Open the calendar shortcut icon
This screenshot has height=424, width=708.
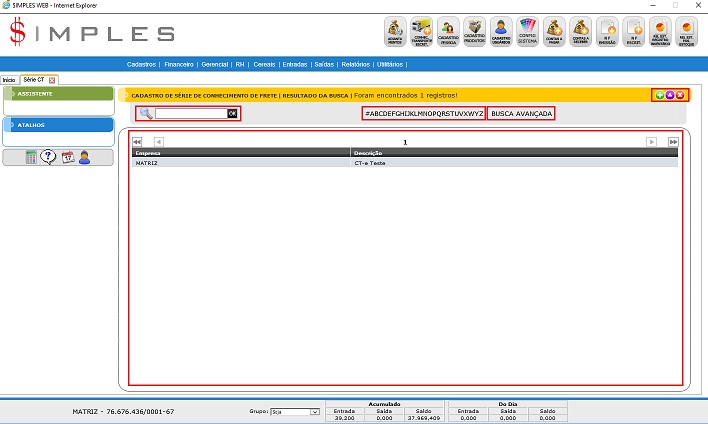click(67, 157)
